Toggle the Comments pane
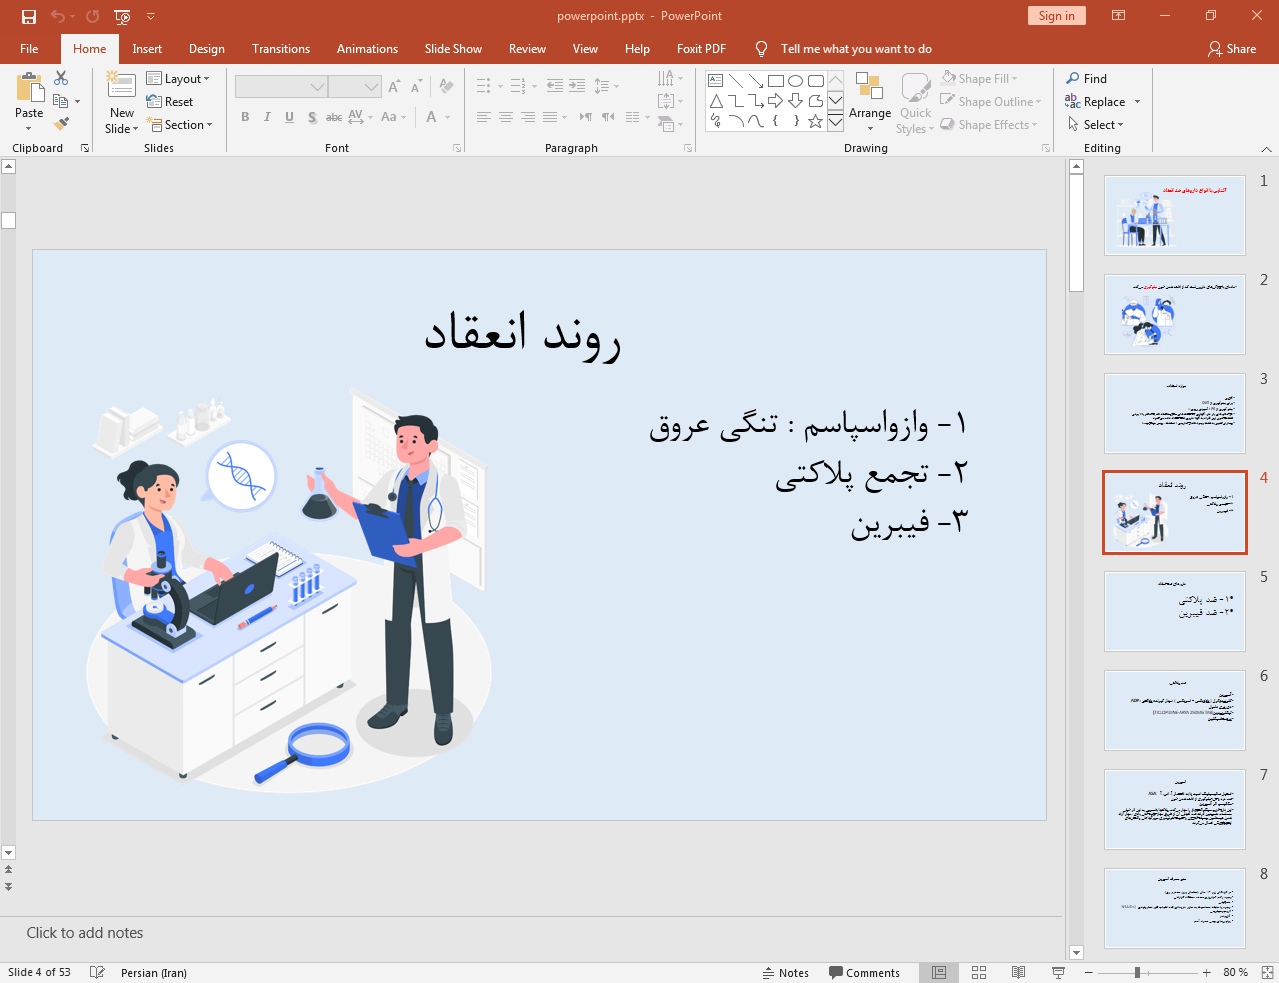 864,972
